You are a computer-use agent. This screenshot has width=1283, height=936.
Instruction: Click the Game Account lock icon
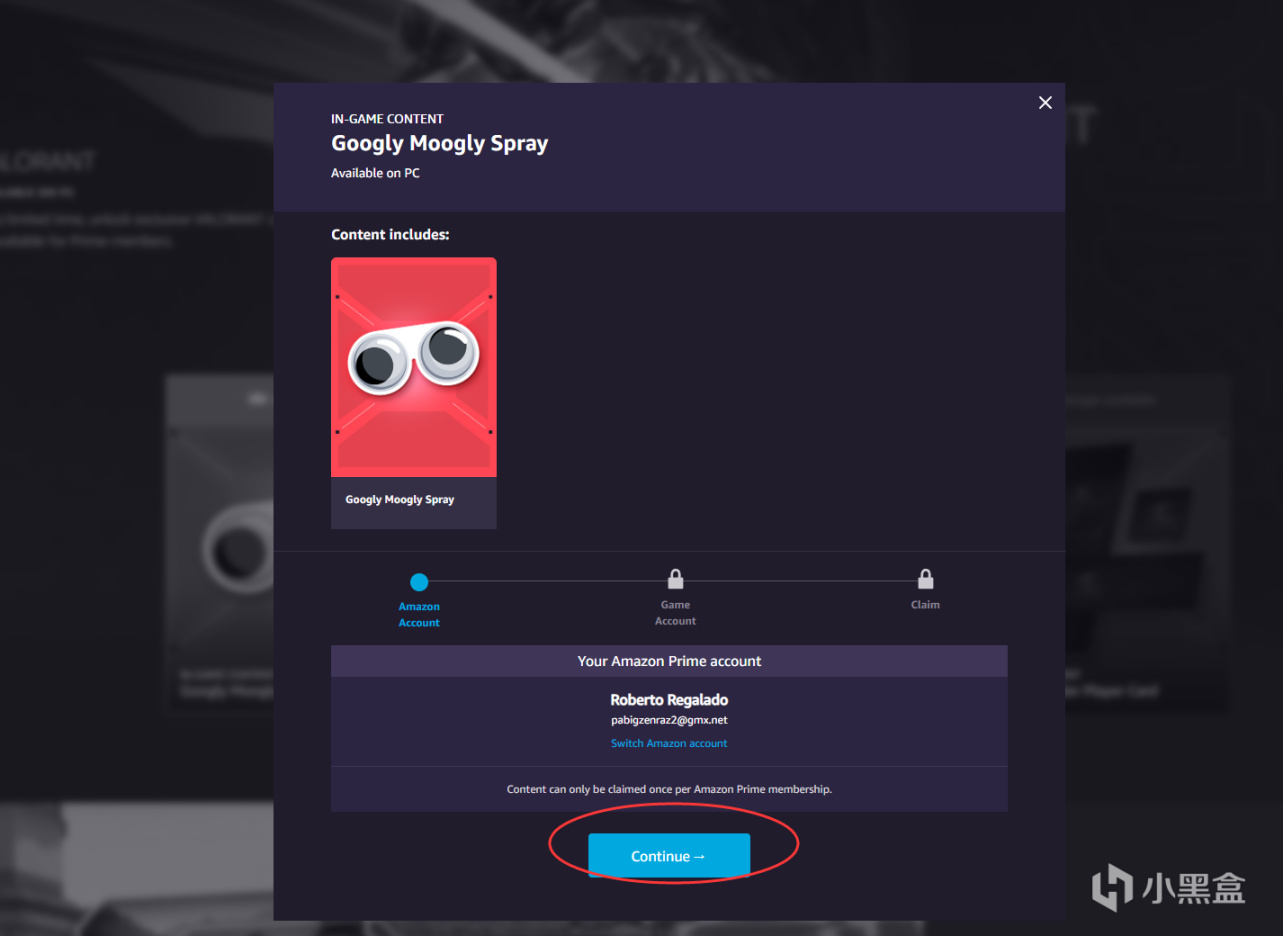675,579
